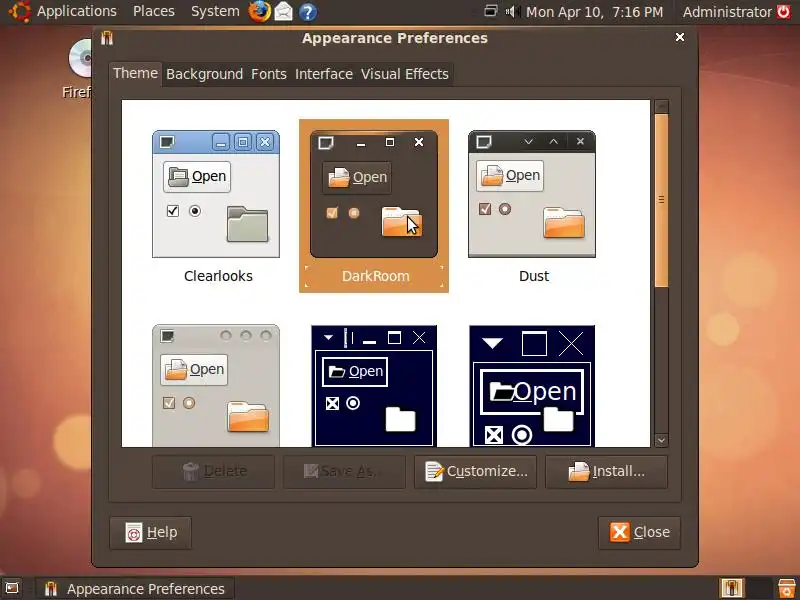Click Appearance Preferences in the taskbar
This screenshot has width=800, height=600.
[x=135, y=589]
